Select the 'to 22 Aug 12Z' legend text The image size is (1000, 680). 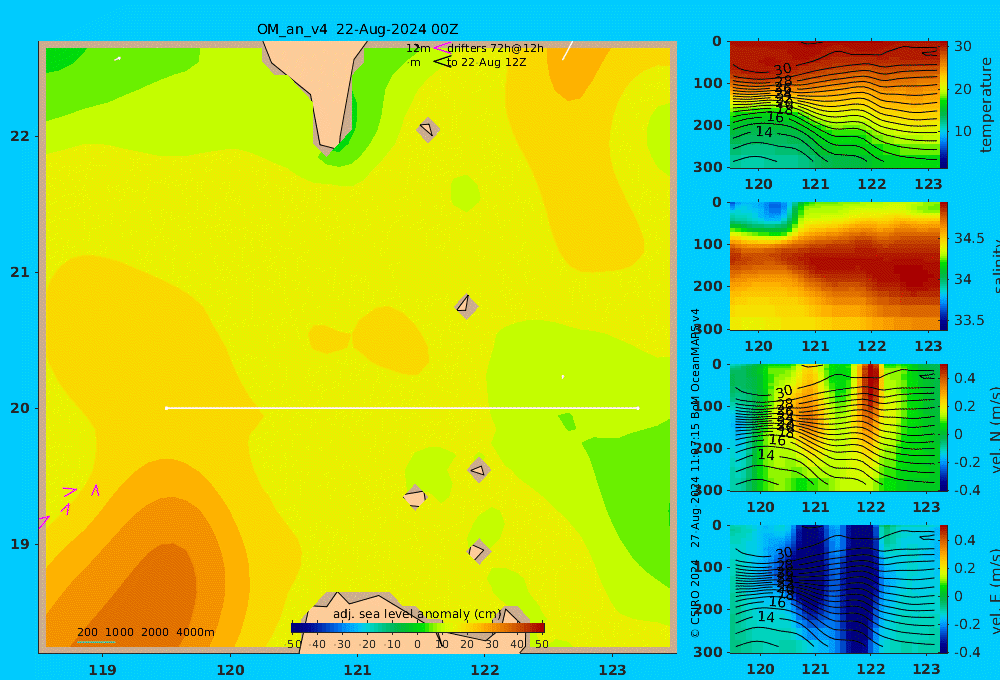[x=486, y=63]
